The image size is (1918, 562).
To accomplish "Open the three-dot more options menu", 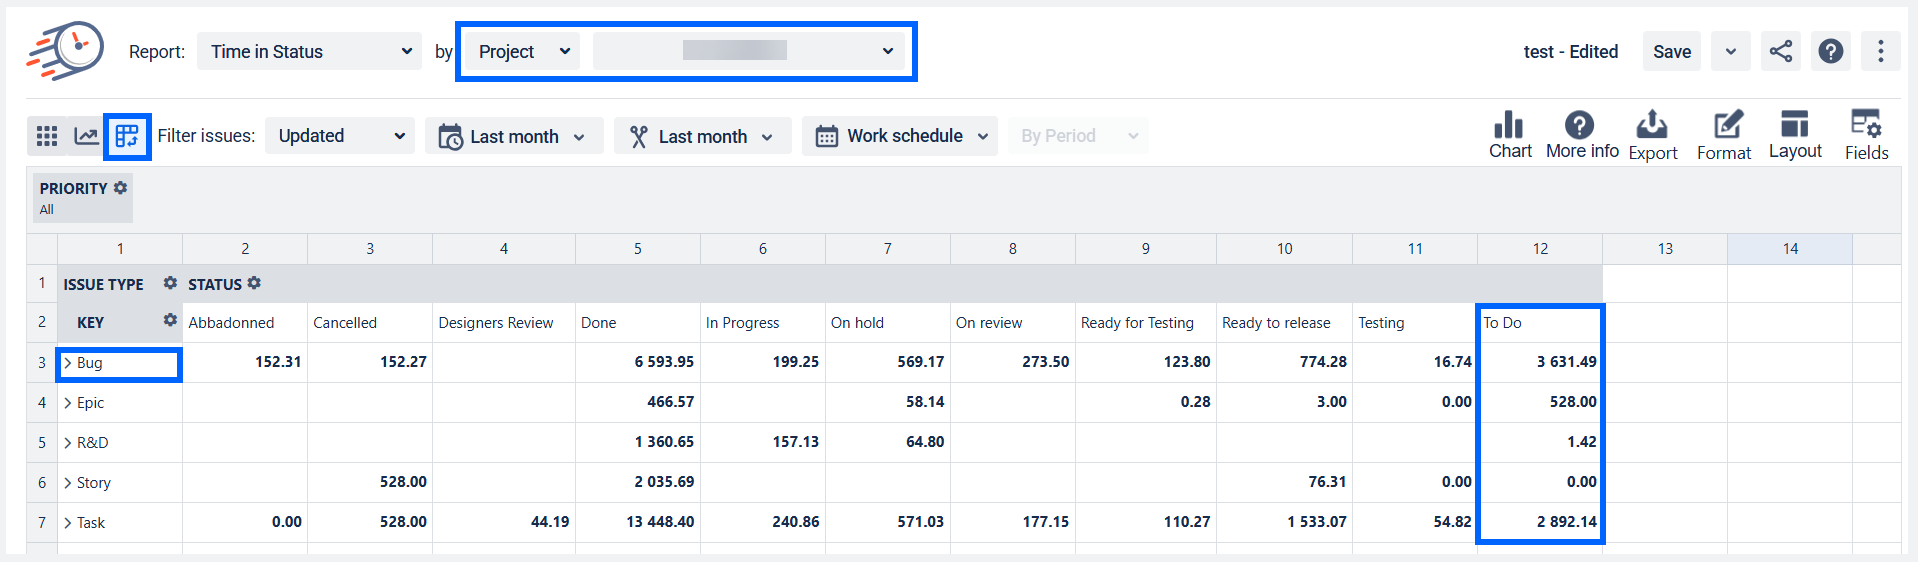I will pos(1881,51).
